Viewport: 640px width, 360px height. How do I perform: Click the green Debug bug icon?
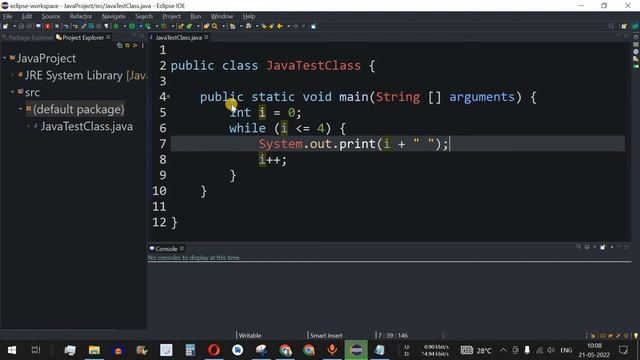[x=116, y=26]
